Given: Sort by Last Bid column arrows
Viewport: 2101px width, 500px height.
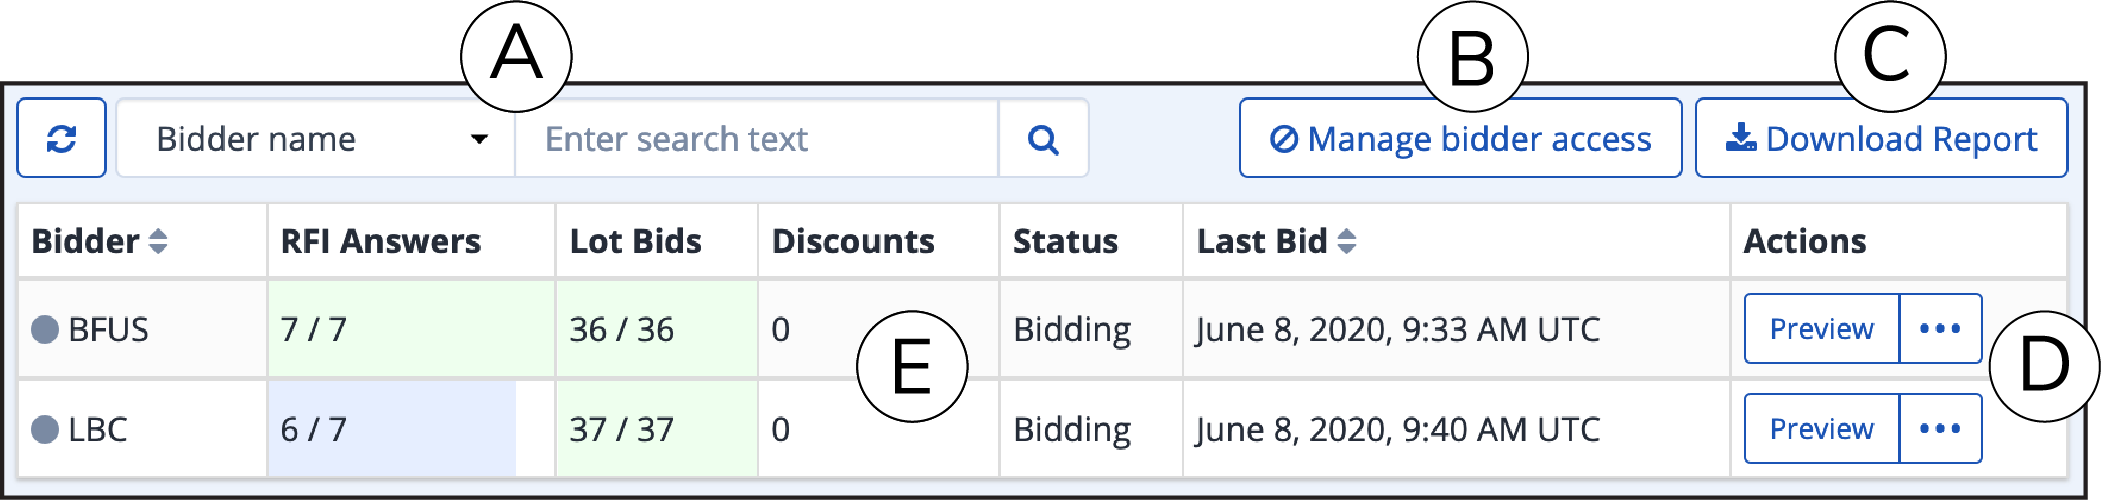Looking at the screenshot, I should (x=1347, y=241).
